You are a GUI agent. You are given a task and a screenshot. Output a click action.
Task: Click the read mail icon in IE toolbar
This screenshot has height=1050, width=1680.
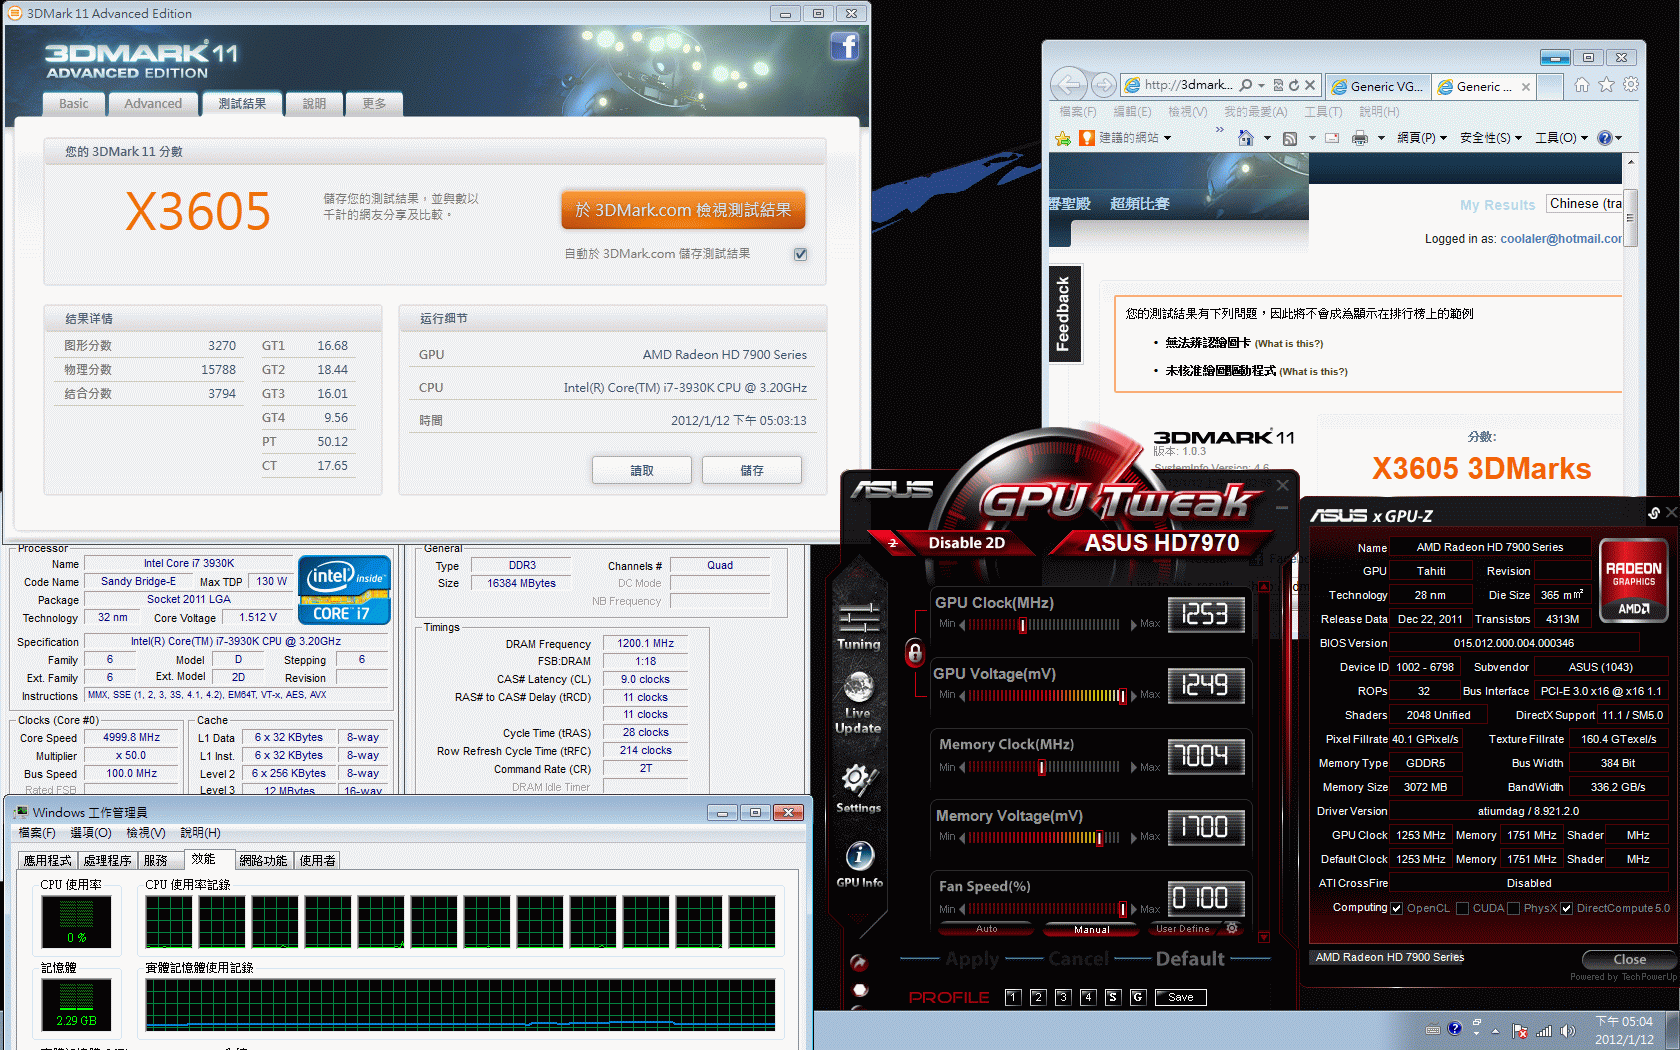click(1332, 138)
